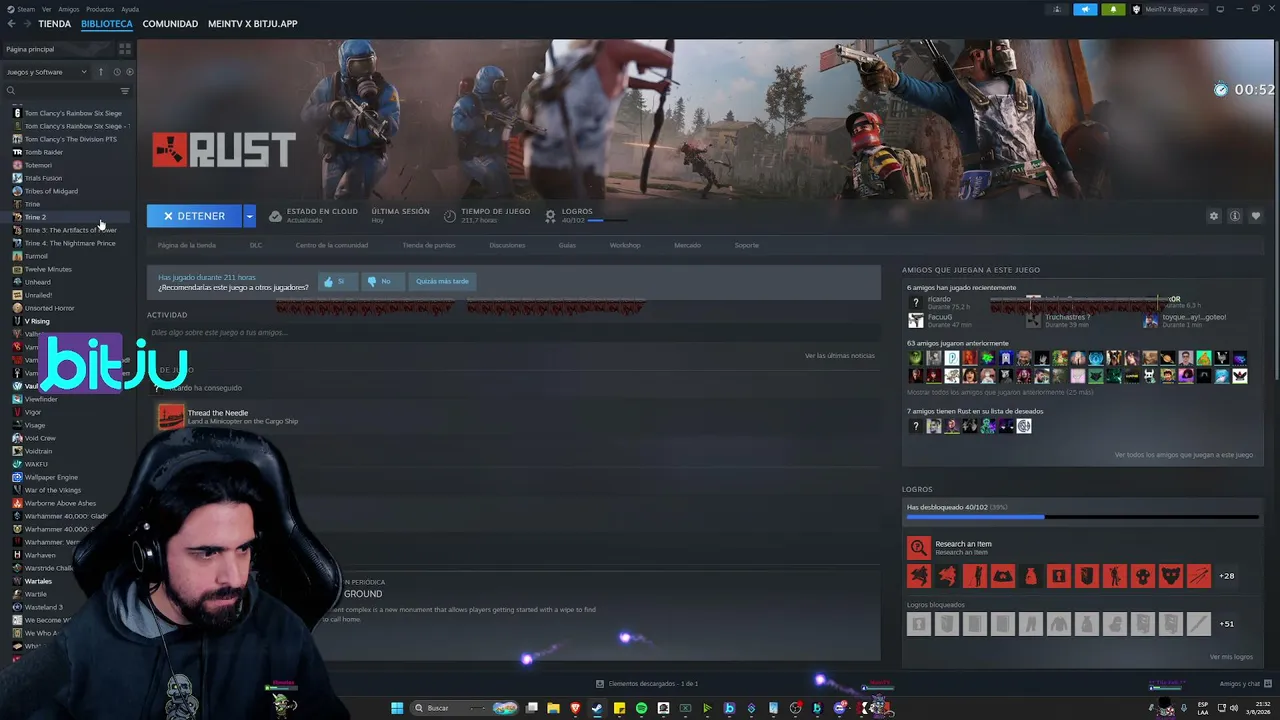
Task: Select Wallpaper Engine in library list
Action: 51,477
